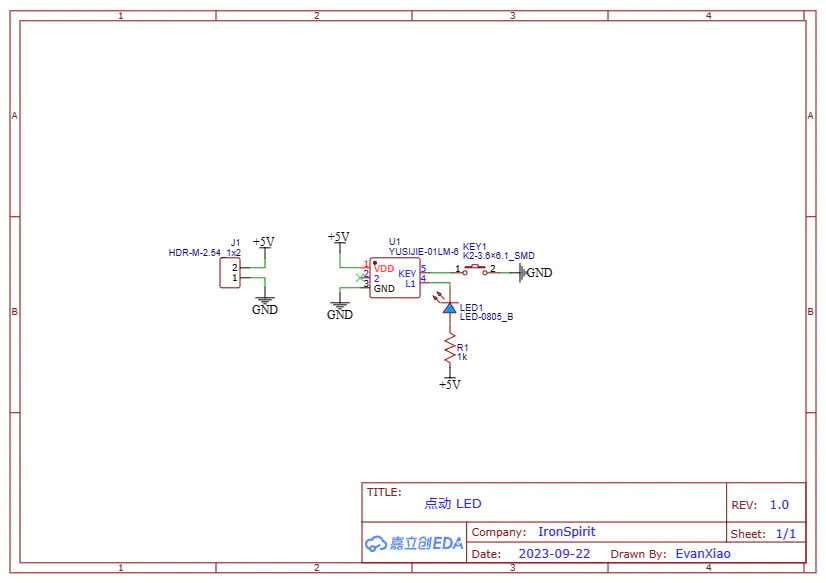The image size is (826, 583).
Task: Select the LED1 diode symbol
Action: 449,309
